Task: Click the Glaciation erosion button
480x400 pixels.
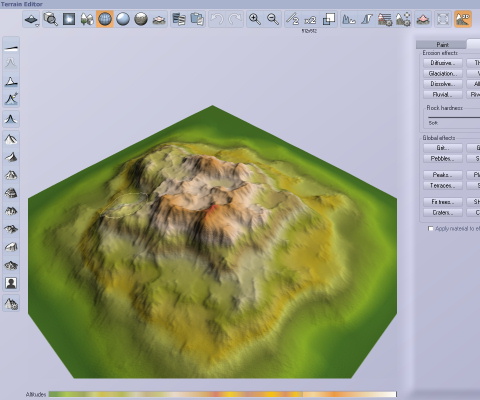Action: (x=443, y=73)
